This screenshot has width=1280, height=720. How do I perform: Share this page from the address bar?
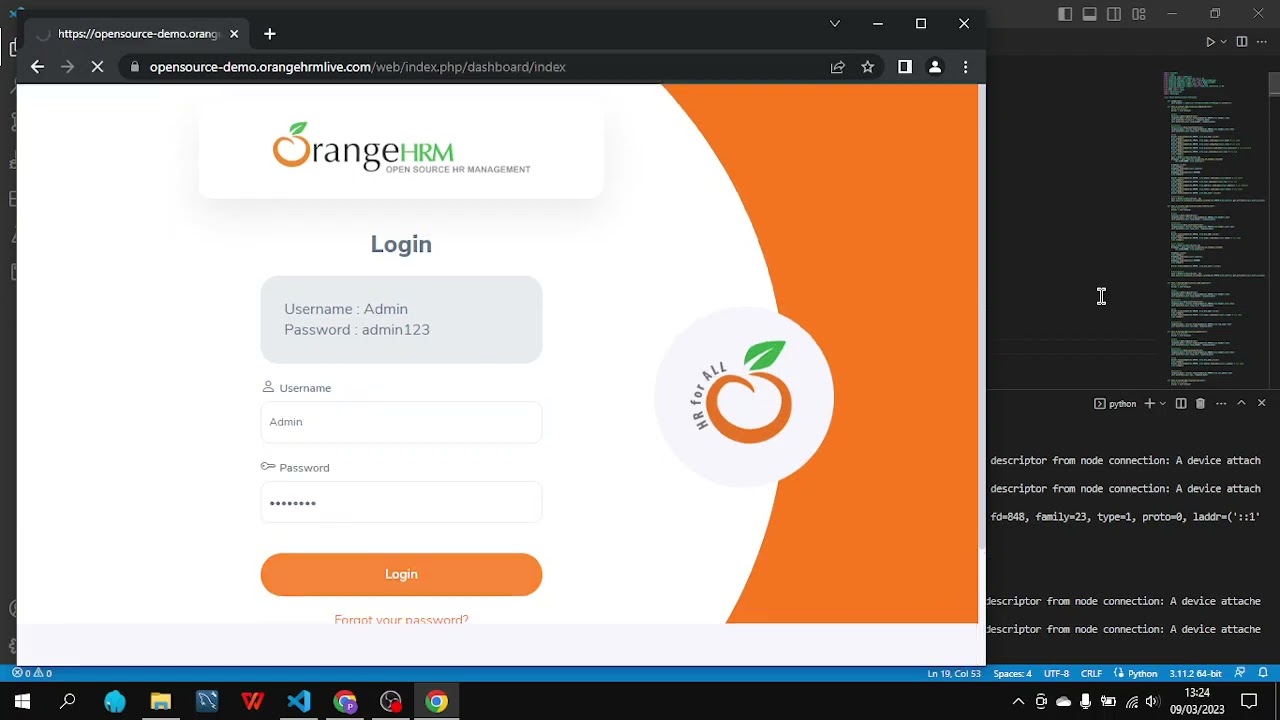[837, 67]
